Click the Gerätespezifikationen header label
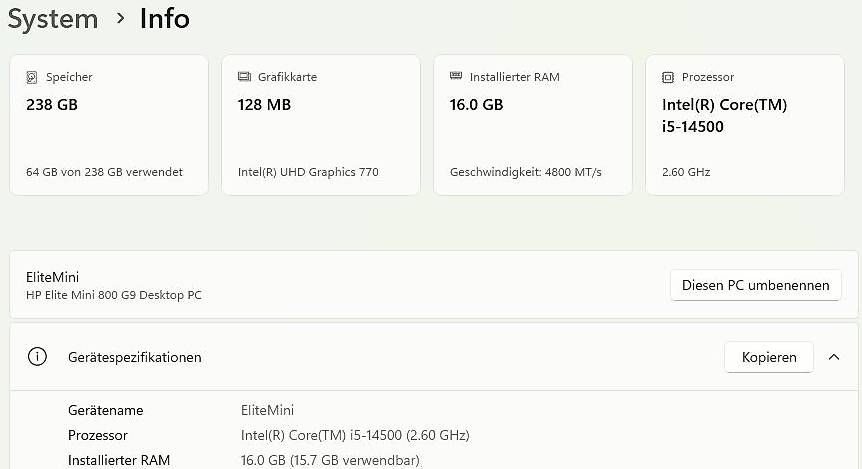 (135, 357)
